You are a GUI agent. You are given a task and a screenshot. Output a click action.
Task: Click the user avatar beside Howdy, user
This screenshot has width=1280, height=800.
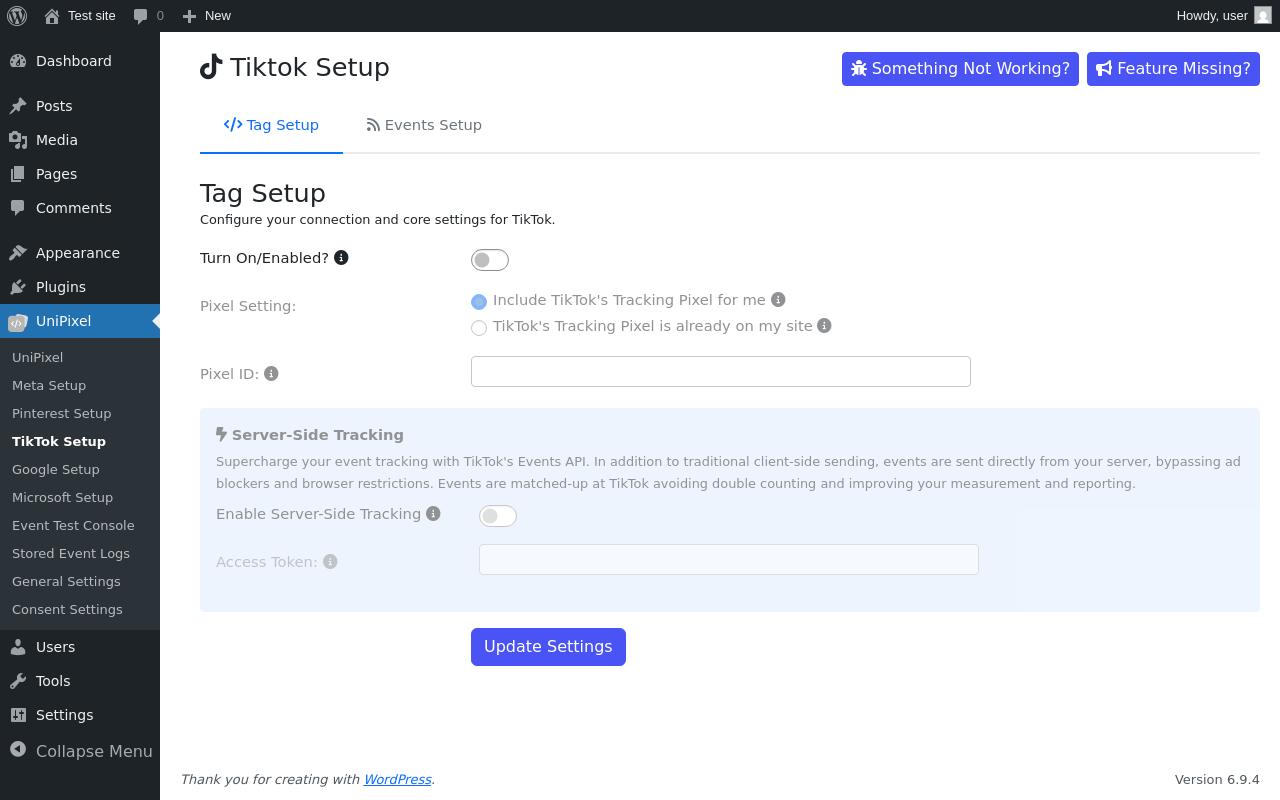[1263, 15]
